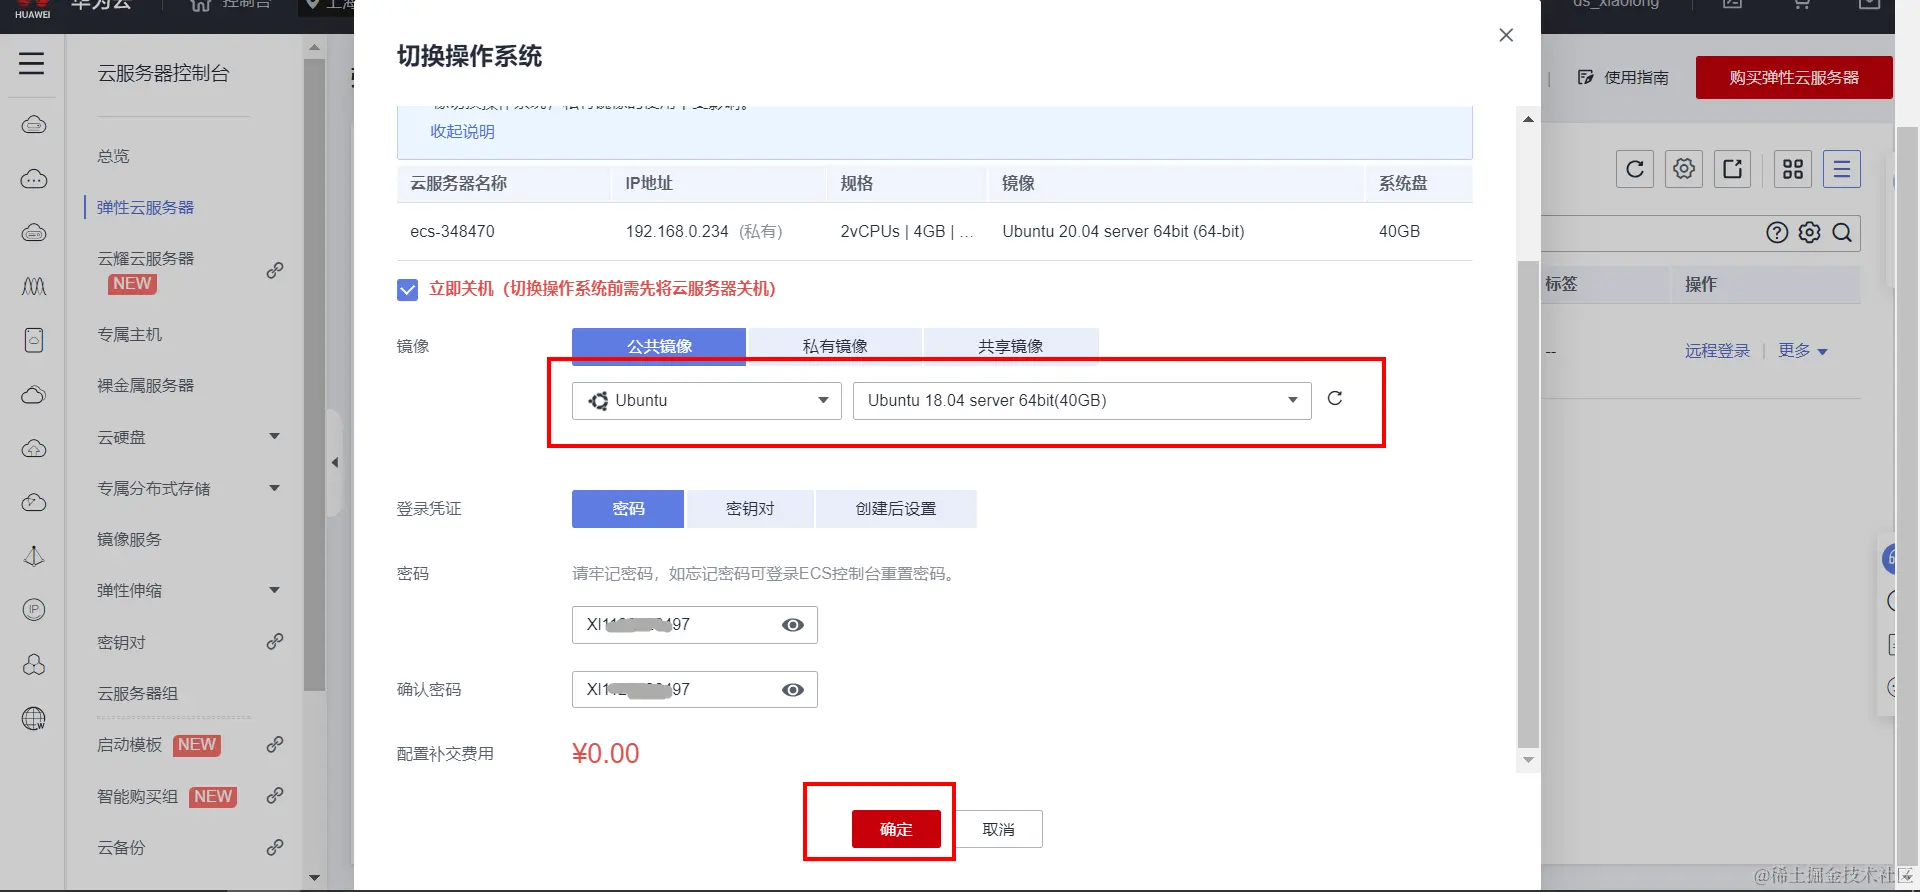Refresh the public image list
This screenshot has height=892, width=1920.
1335,398
